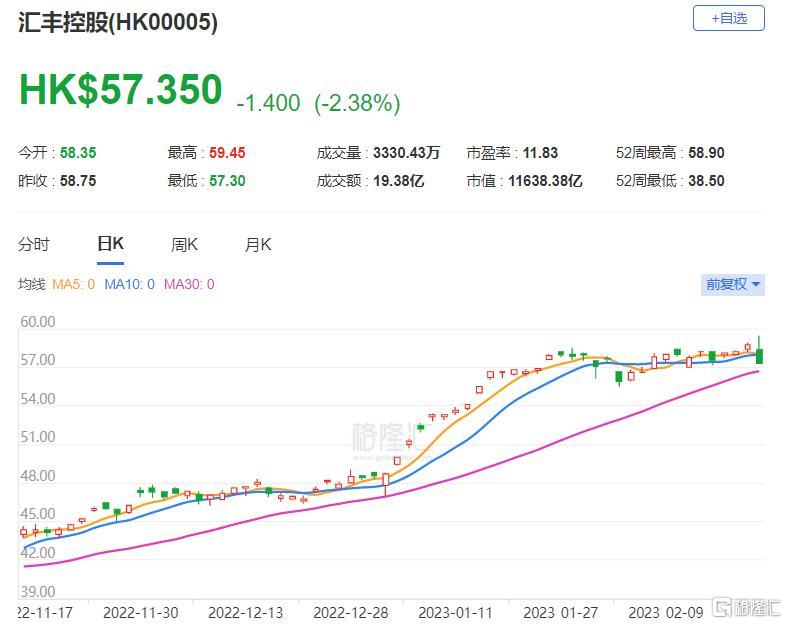The height and width of the screenshot is (624, 787).
Task: Click the 2022-12-13 date axis label
Action: [x=245, y=613]
